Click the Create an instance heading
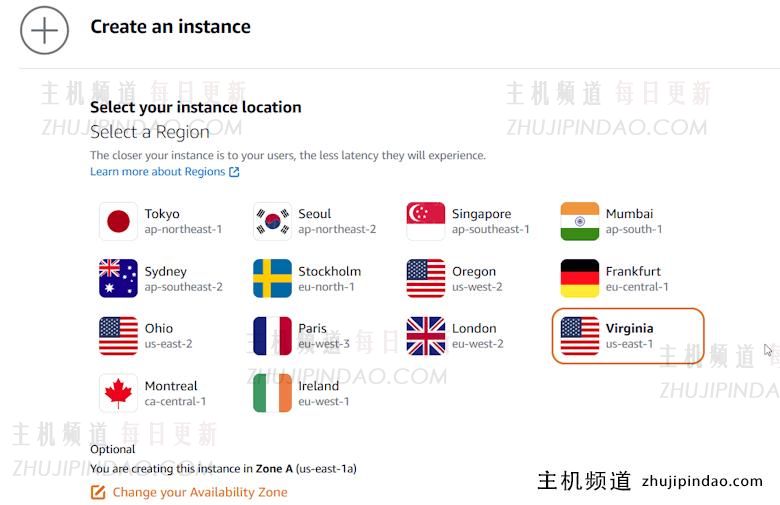This screenshot has width=780, height=505. pyautogui.click(x=170, y=27)
